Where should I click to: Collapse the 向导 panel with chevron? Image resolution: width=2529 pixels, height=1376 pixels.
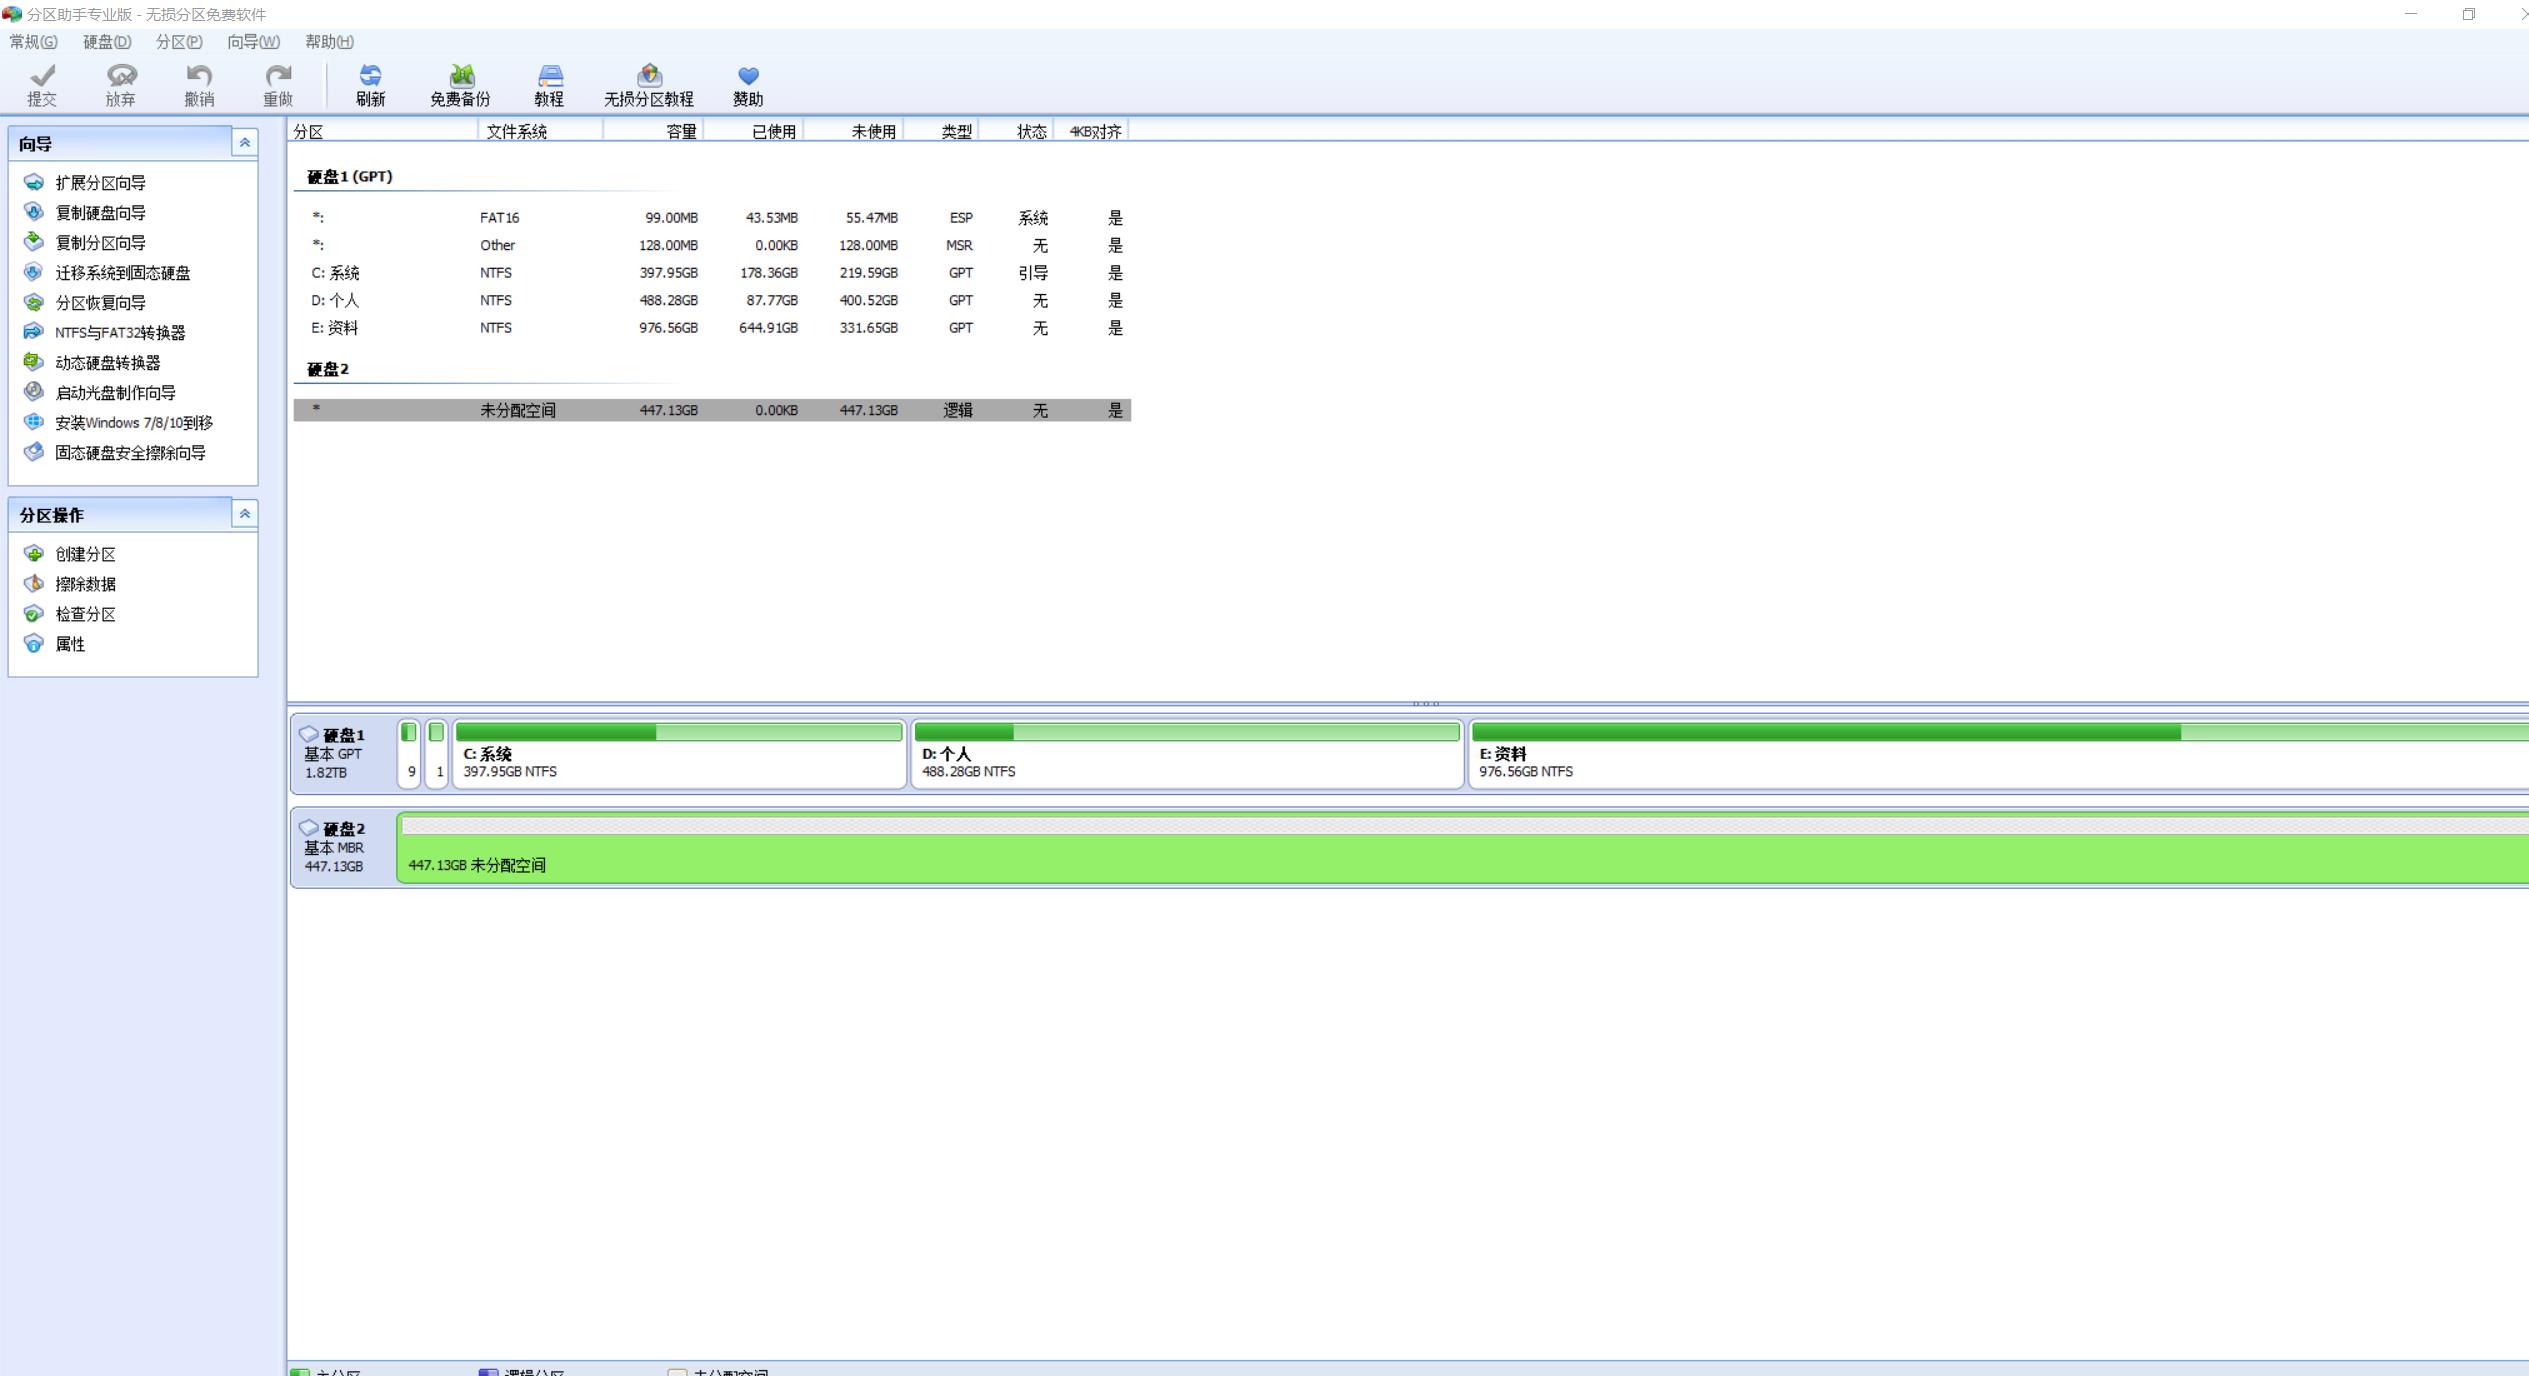(x=244, y=143)
